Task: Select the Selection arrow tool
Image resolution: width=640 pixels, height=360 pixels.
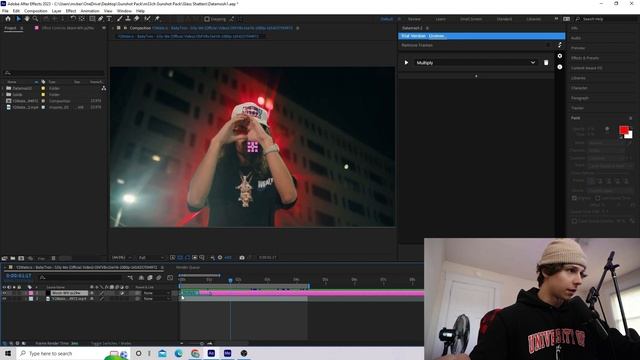Action: (x=18, y=19)
